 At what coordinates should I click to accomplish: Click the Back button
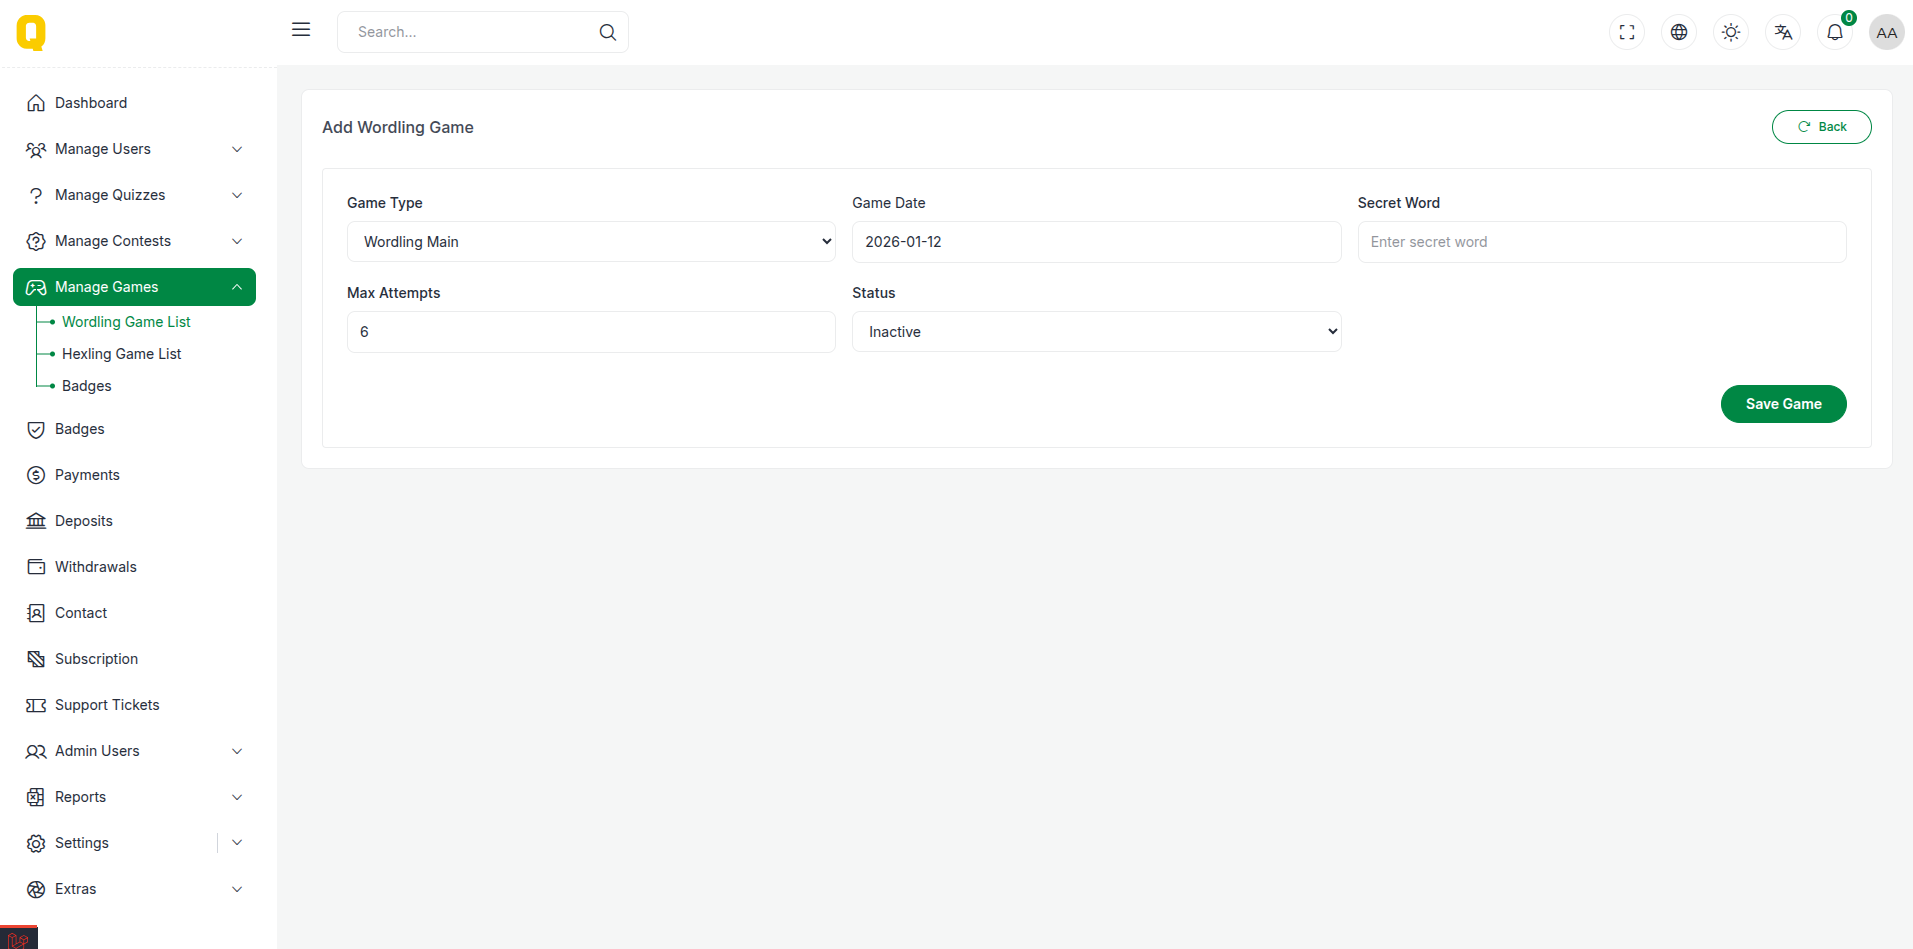[1821, 127]
